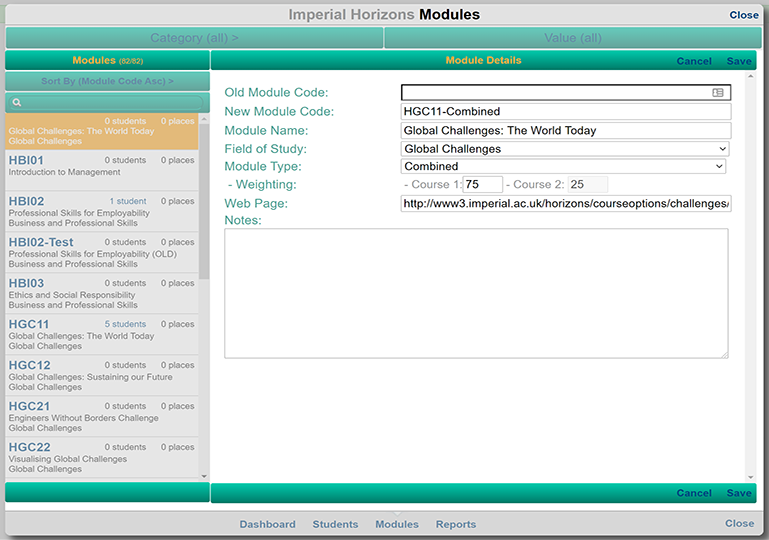The image size is (769, 540).
Task: Select the HBI01 Introduction to Management module
Action: (100, 166)
